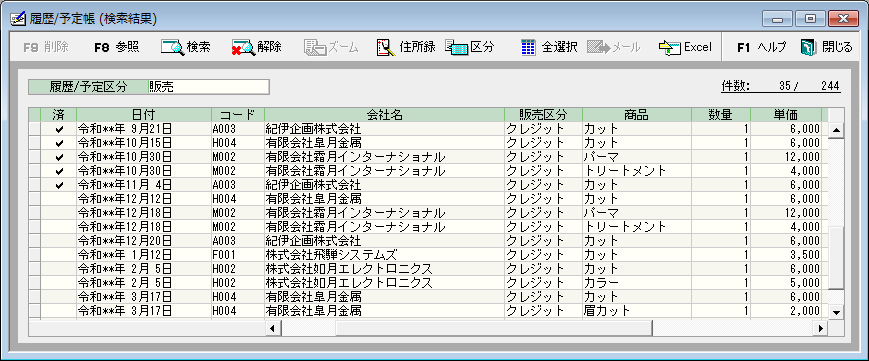The height and width of the screenshot is (361, 869).
Task: Click the horizontal scrollbar right arrow
Action: point(821,328)
